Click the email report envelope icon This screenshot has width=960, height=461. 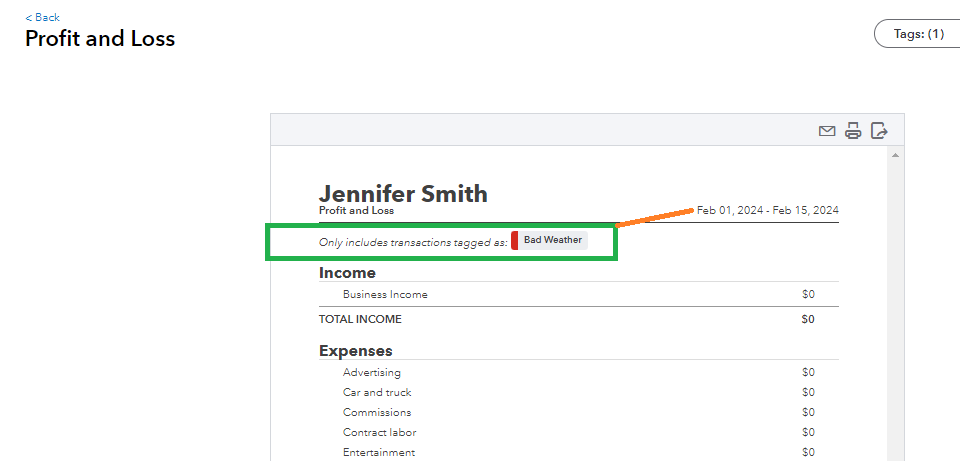827,131
